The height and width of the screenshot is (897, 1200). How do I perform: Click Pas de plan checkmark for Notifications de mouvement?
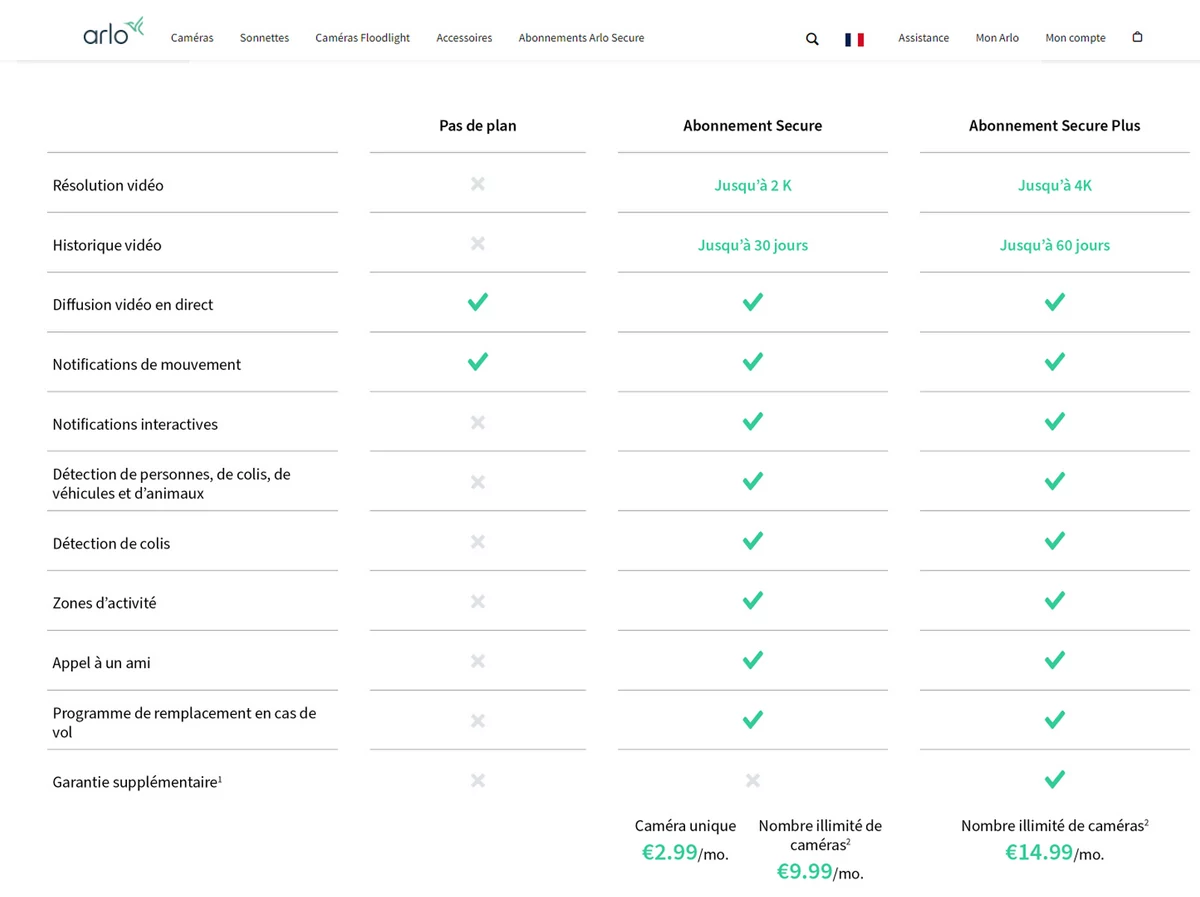point(478,362)
